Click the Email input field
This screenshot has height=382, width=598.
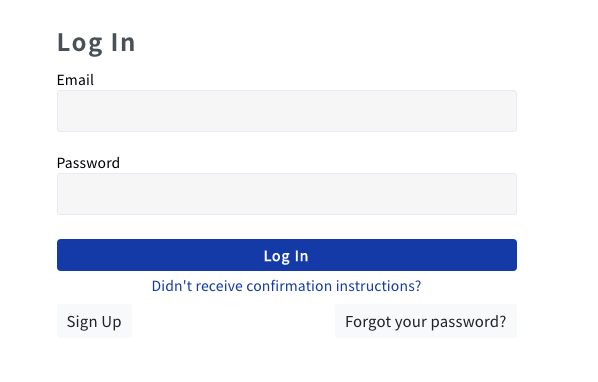click(x=287, y=111)
